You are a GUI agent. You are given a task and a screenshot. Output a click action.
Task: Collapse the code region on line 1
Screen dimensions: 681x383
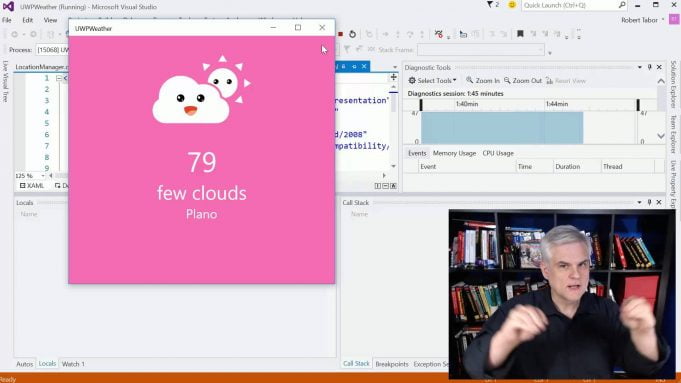(59, 78)
